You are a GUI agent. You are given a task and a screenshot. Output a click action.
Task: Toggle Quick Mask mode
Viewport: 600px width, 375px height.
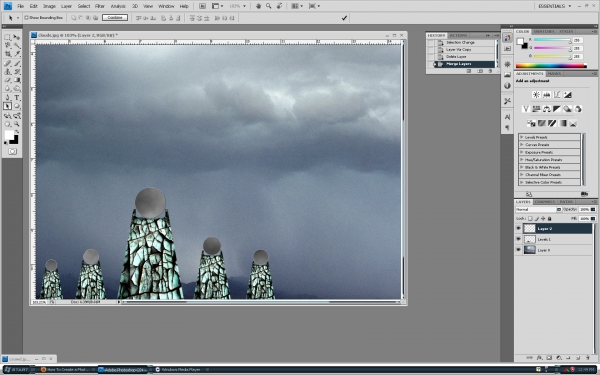tap(12, 152)
